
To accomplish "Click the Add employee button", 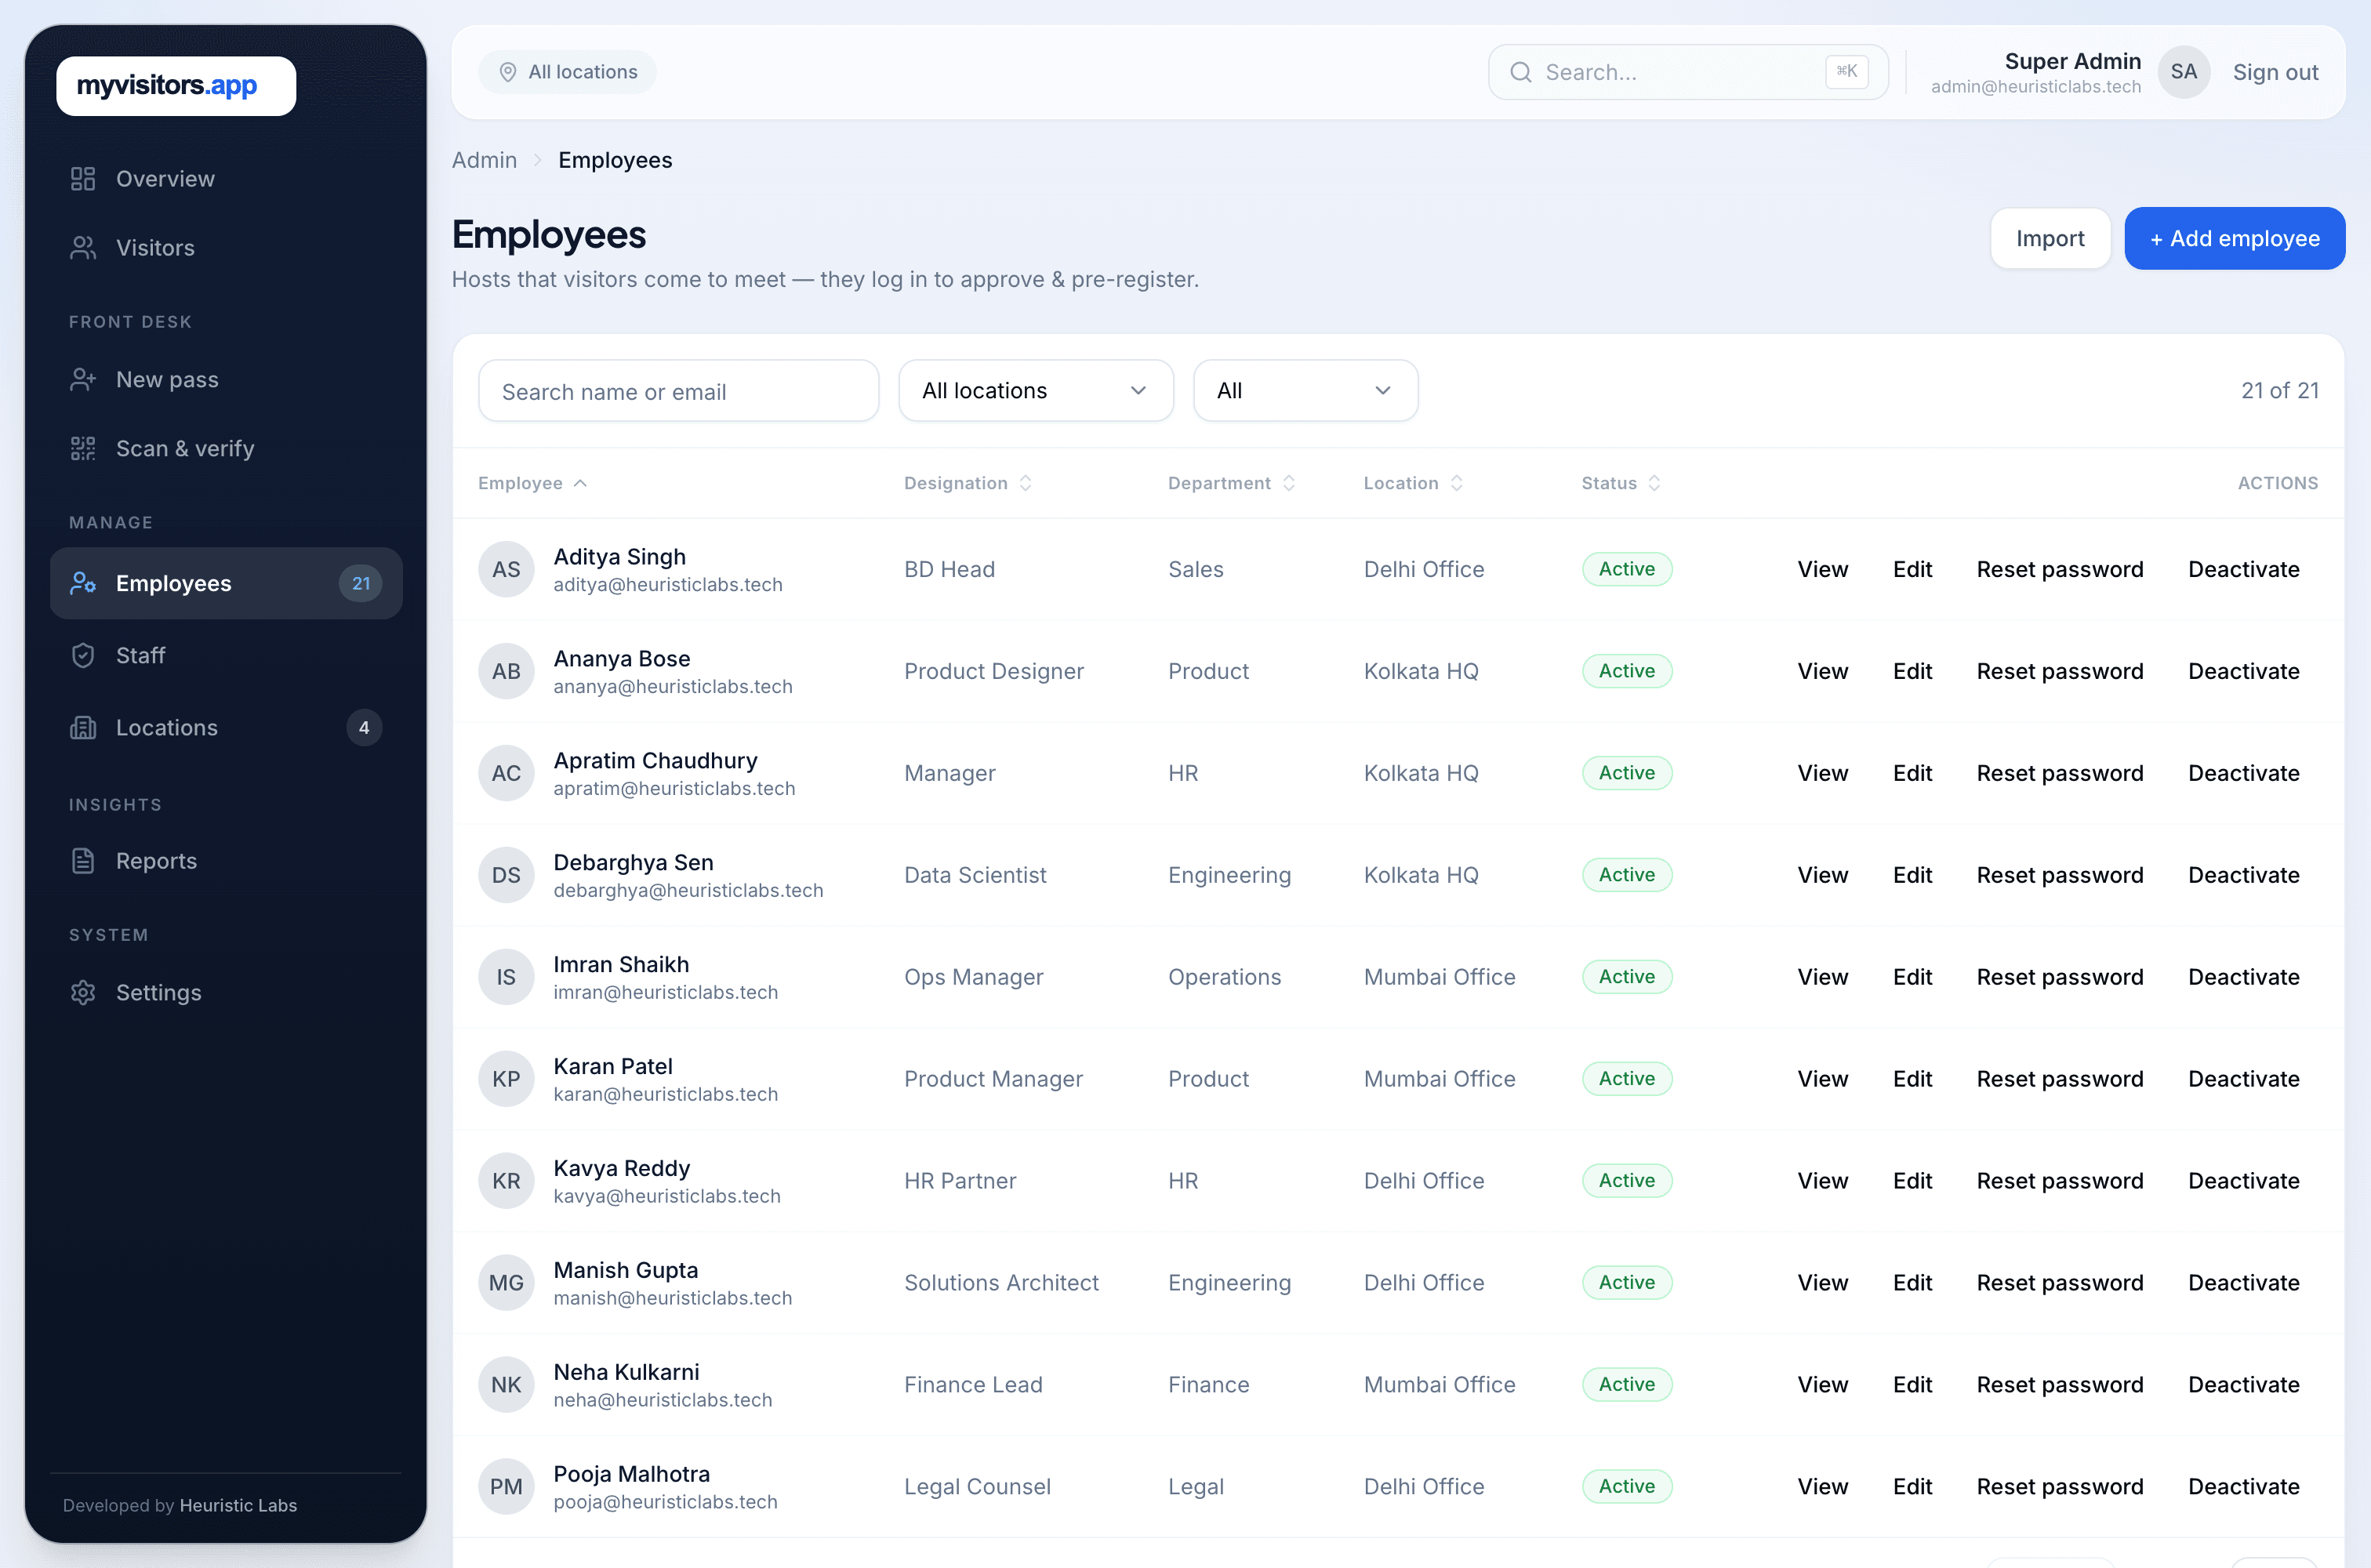I will click(2234, 239).
